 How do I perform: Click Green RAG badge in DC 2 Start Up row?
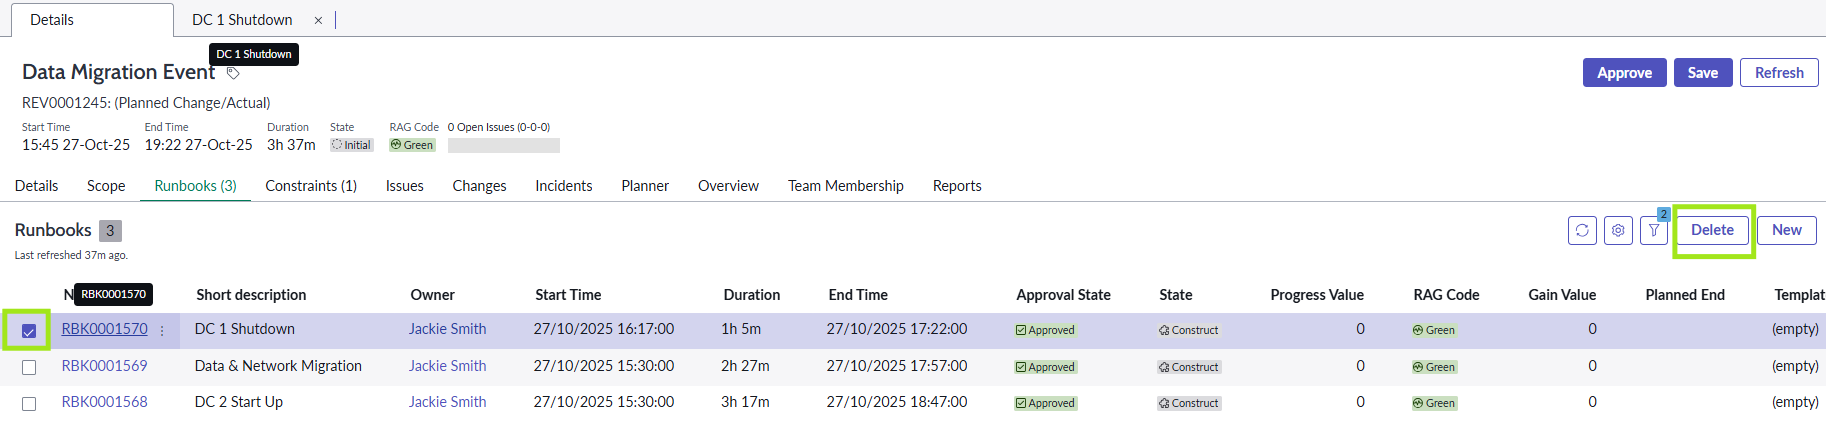coord(1433,403)
